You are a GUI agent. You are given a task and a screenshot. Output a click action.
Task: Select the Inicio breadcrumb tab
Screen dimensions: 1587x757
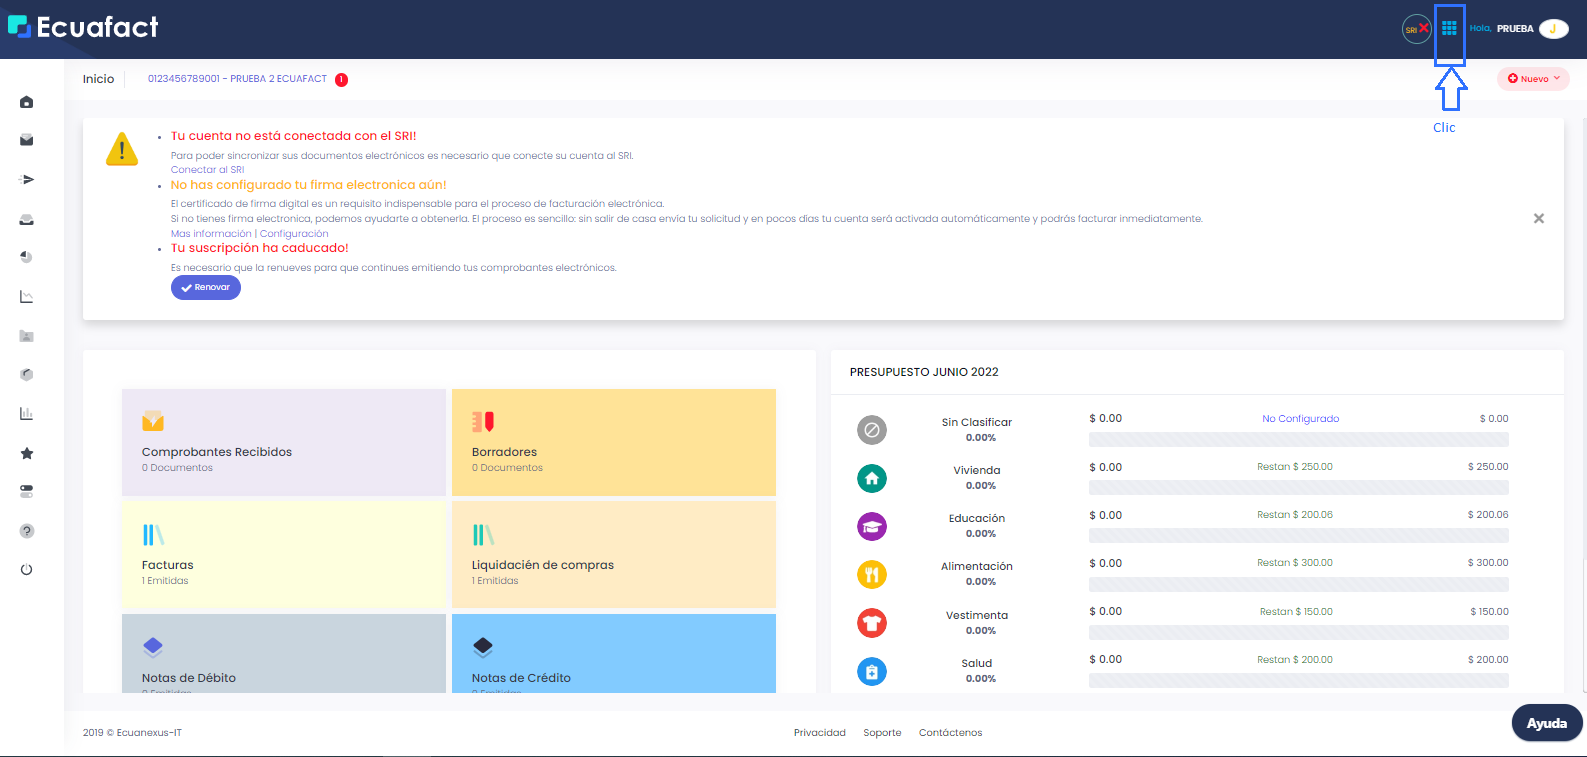[x=98, y=79]
